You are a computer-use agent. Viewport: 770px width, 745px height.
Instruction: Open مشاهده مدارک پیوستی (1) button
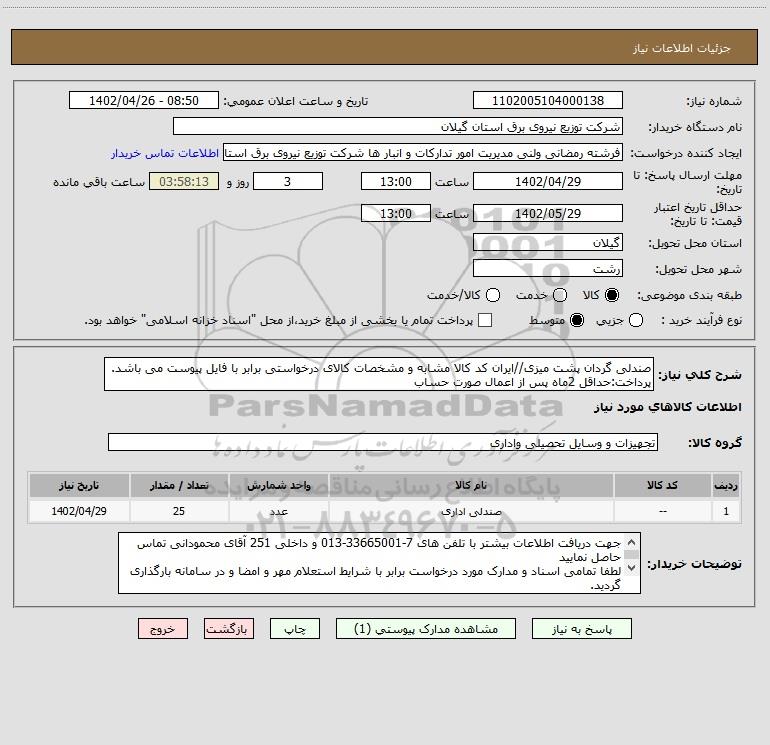pos(426,629)
